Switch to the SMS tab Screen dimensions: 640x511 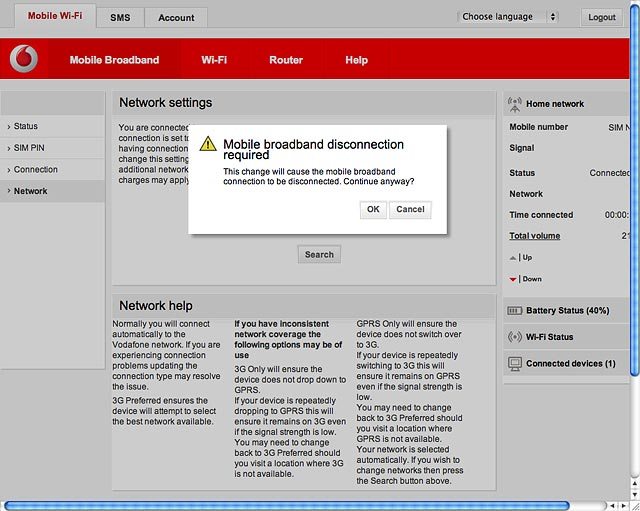(x=120, y=18)
